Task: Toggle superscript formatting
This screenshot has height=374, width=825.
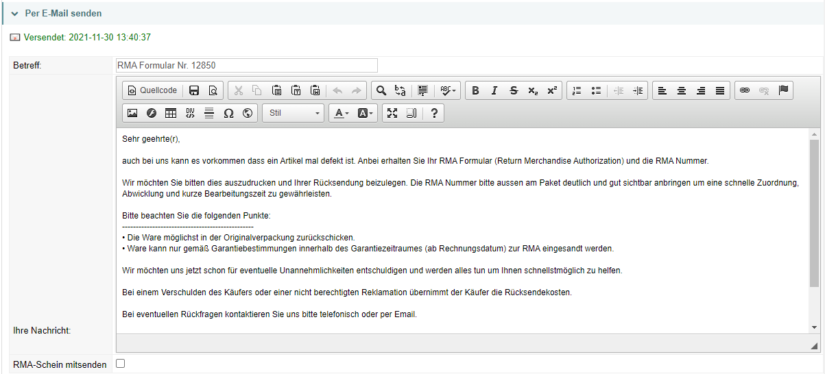Action: click(x=551, y=90)
